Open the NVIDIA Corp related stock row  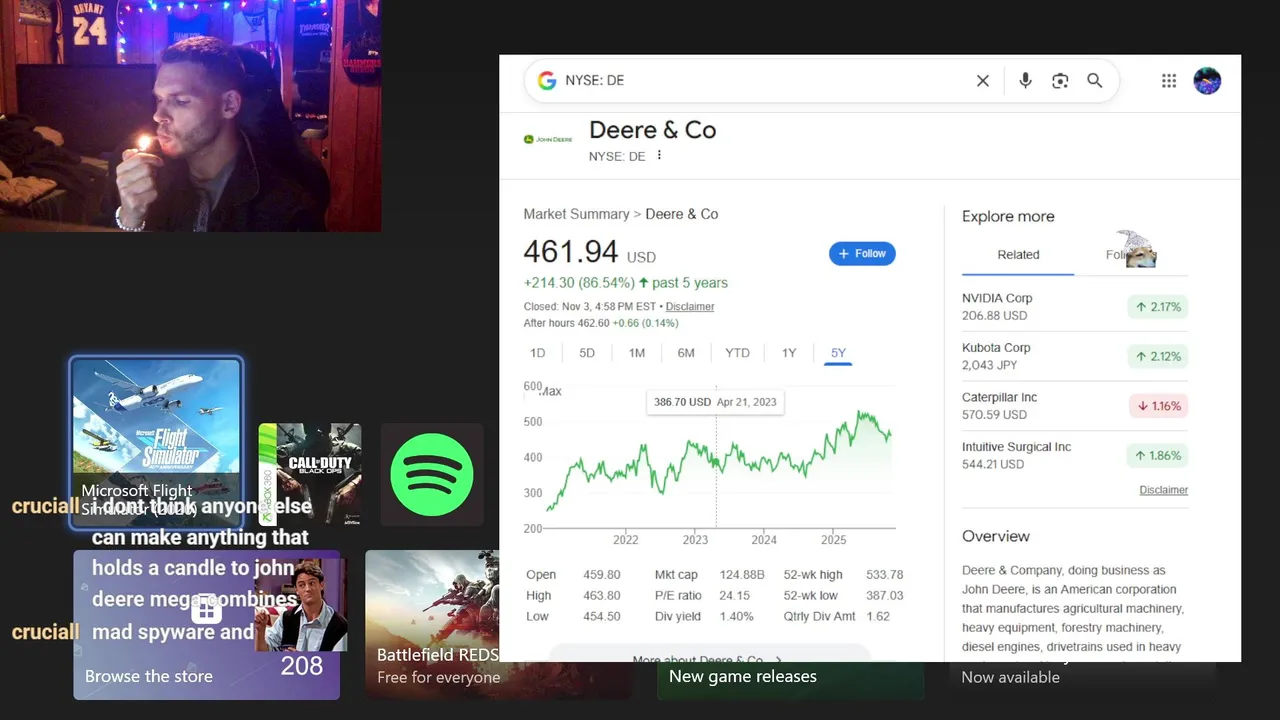1075,307
